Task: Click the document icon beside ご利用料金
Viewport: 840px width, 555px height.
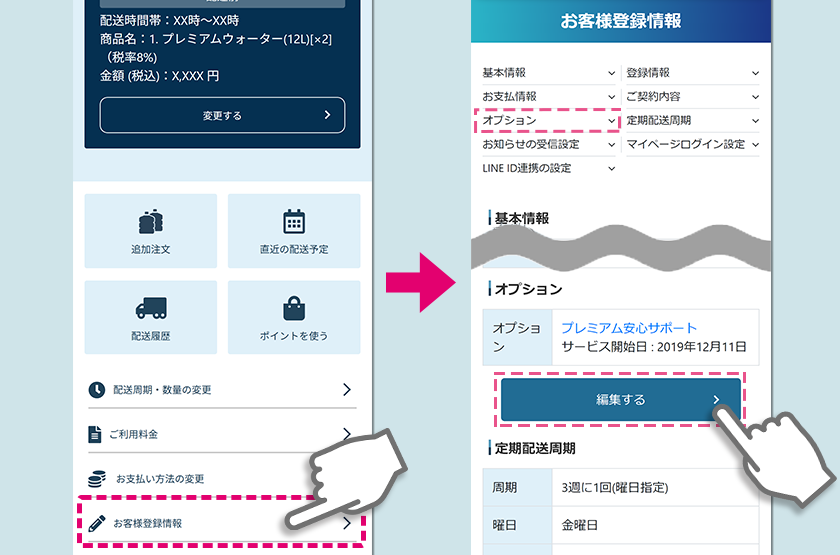Action: pos(95,434)
